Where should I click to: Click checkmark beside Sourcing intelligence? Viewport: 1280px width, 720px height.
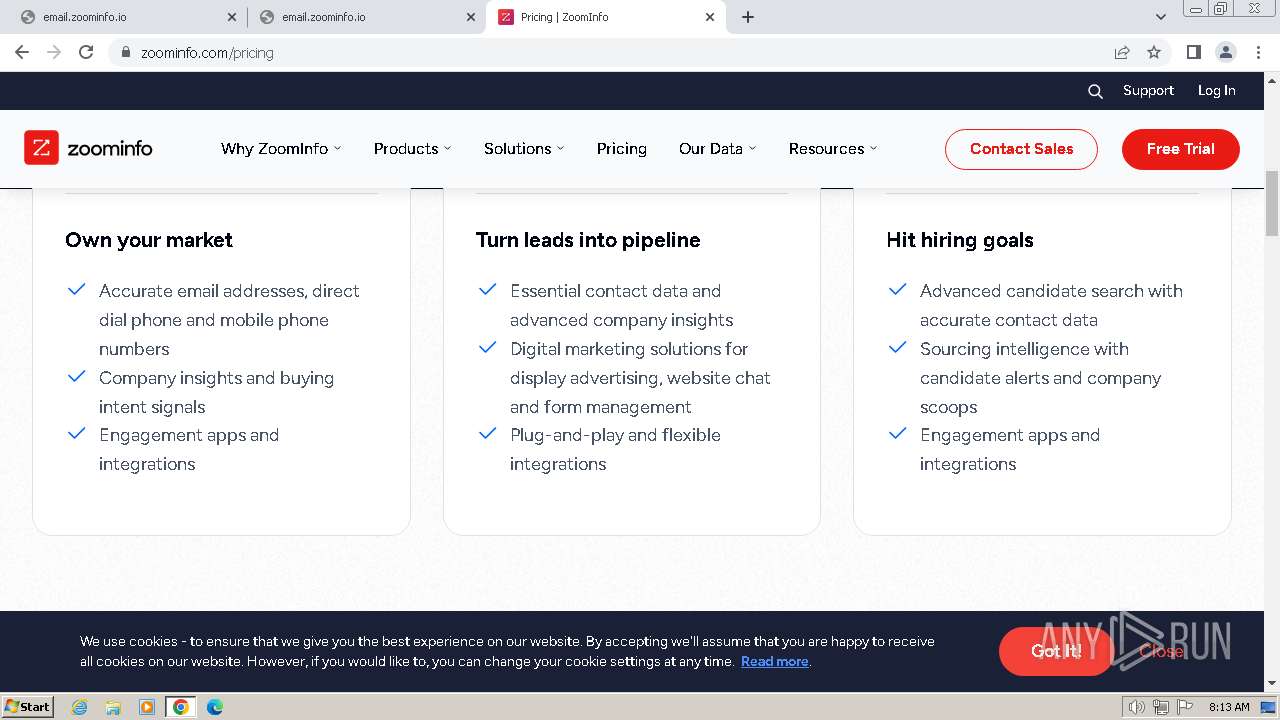pos(897,348)
